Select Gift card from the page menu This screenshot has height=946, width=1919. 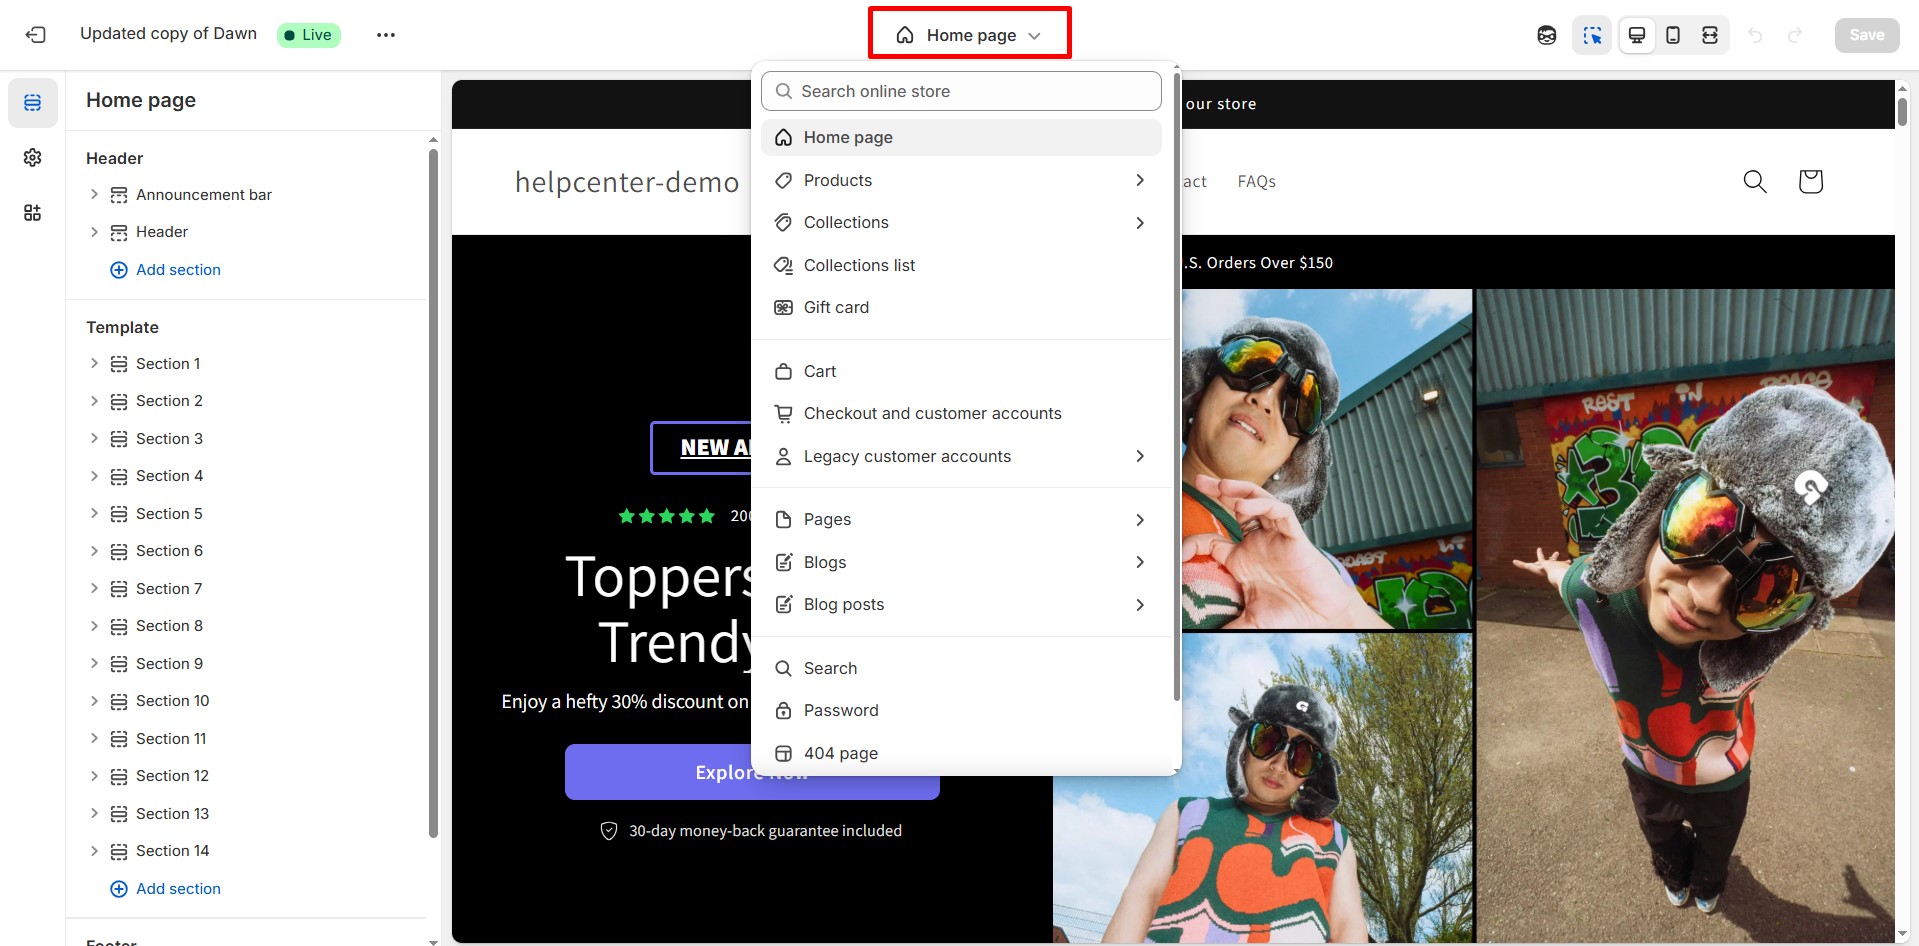tap(836, 307)
